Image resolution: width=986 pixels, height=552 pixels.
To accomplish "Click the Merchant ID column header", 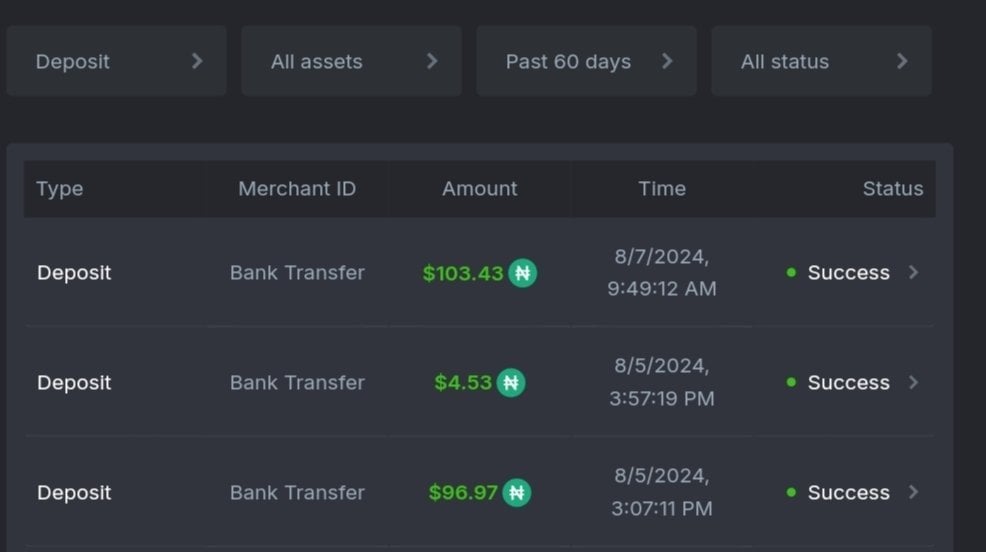I will [297, 189].
